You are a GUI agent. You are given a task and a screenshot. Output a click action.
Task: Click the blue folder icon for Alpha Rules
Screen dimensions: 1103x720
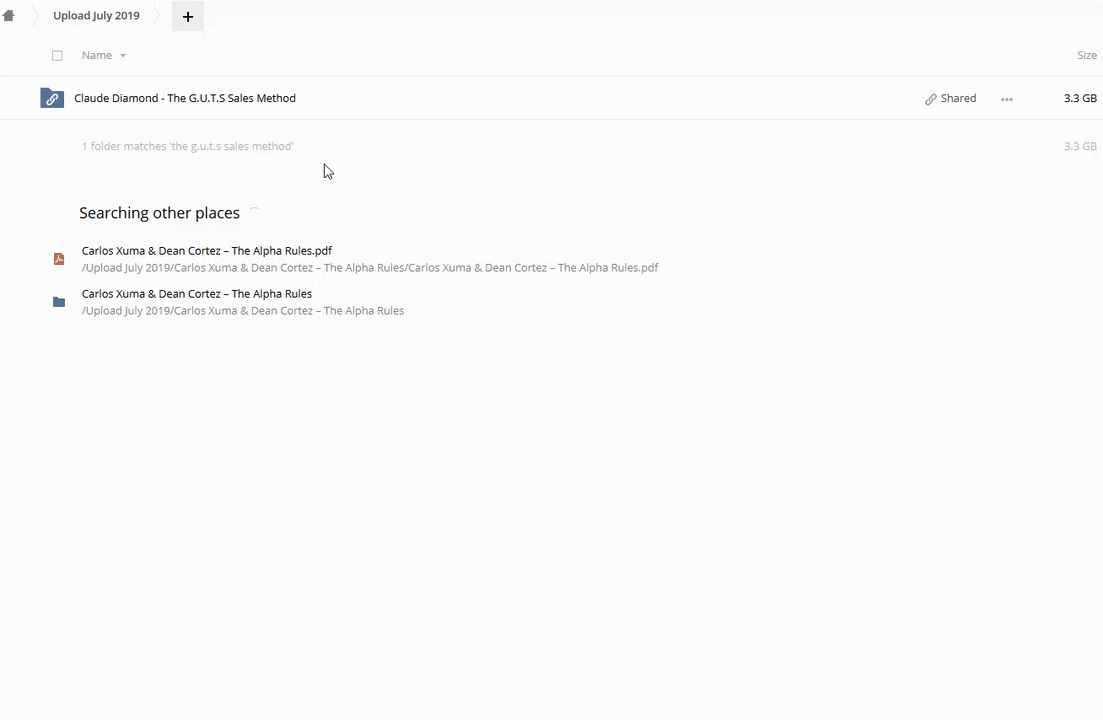(x=59, y=302)
